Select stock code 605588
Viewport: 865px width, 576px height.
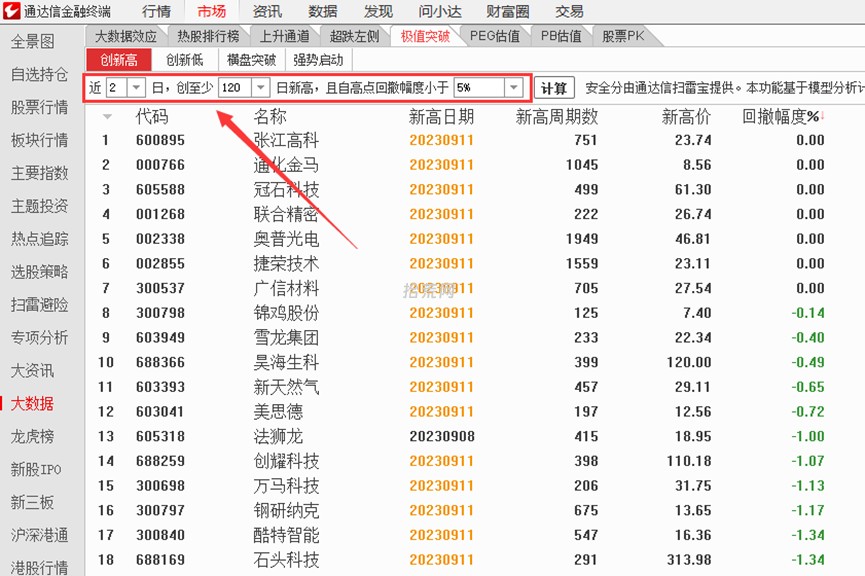[161, 189]
